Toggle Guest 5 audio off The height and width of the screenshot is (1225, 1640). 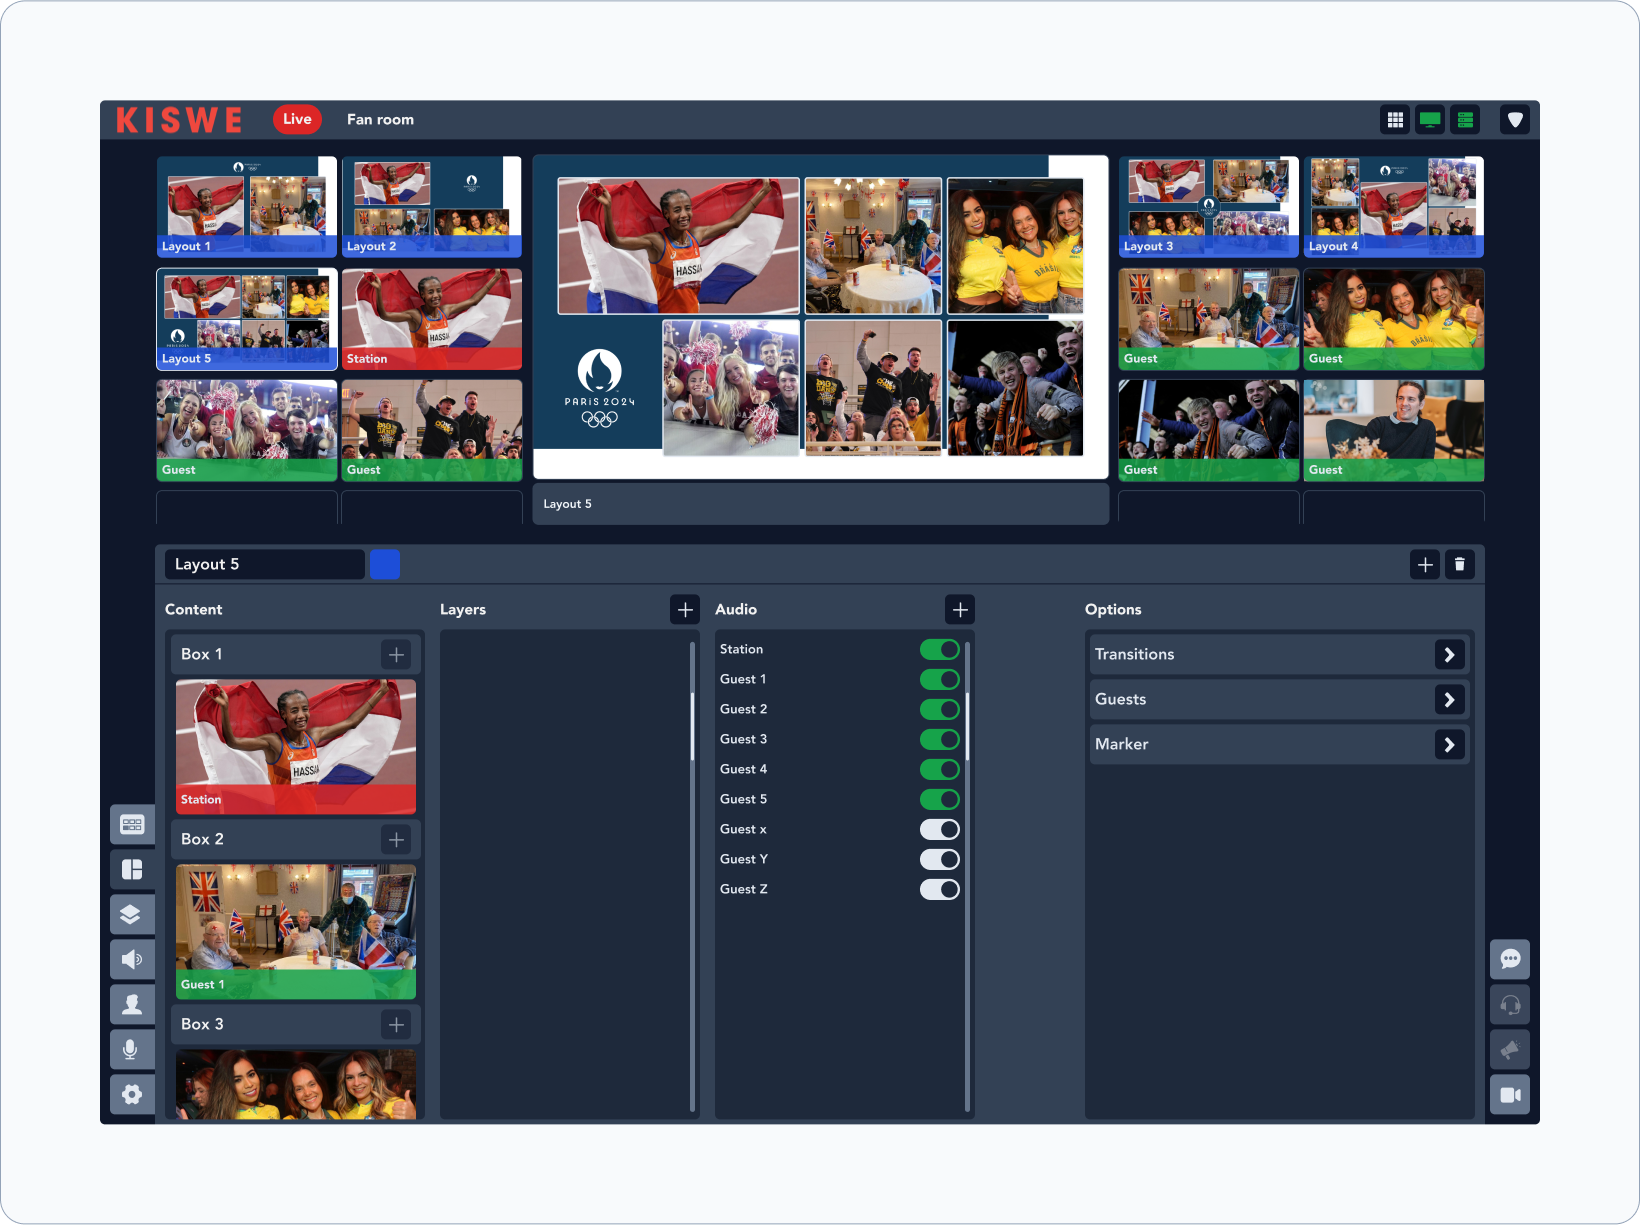coord(940,800)
